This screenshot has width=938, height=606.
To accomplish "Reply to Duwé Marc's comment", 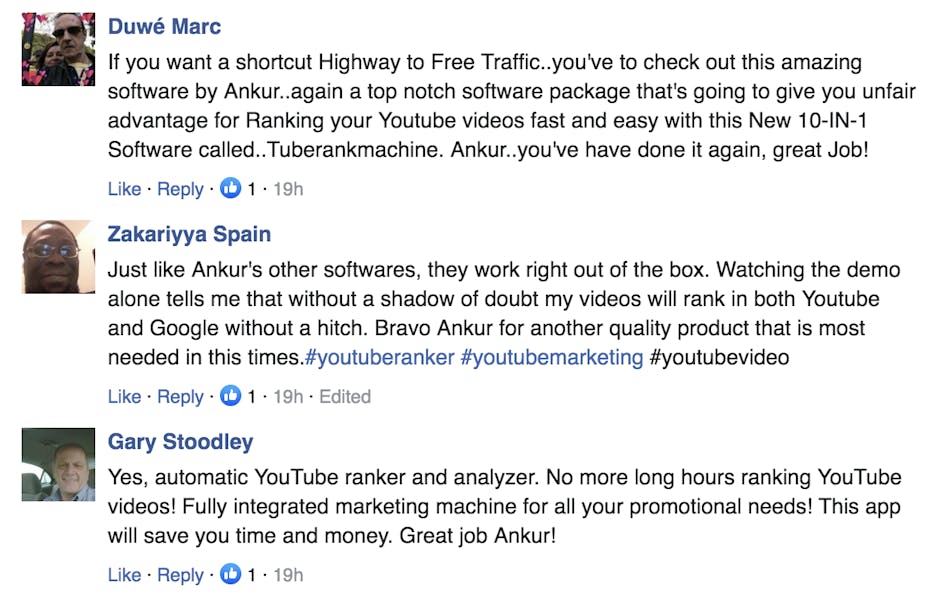I will coord(180,189).
